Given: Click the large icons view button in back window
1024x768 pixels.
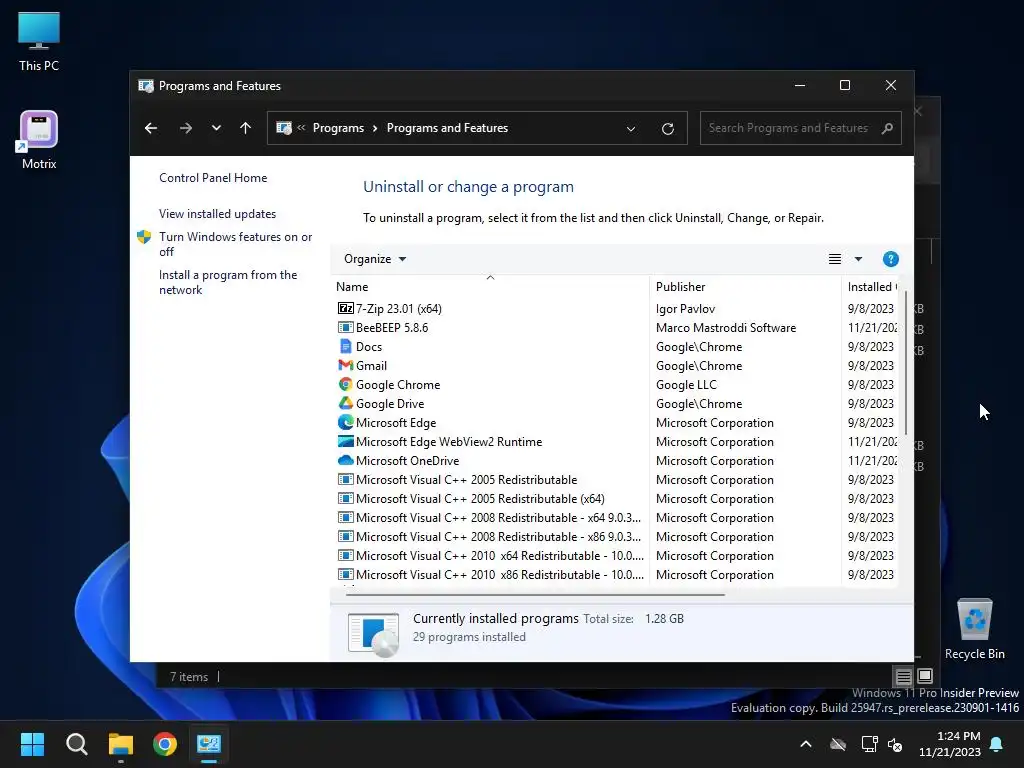Looking at the screenshot, I should tap(925, 676).
